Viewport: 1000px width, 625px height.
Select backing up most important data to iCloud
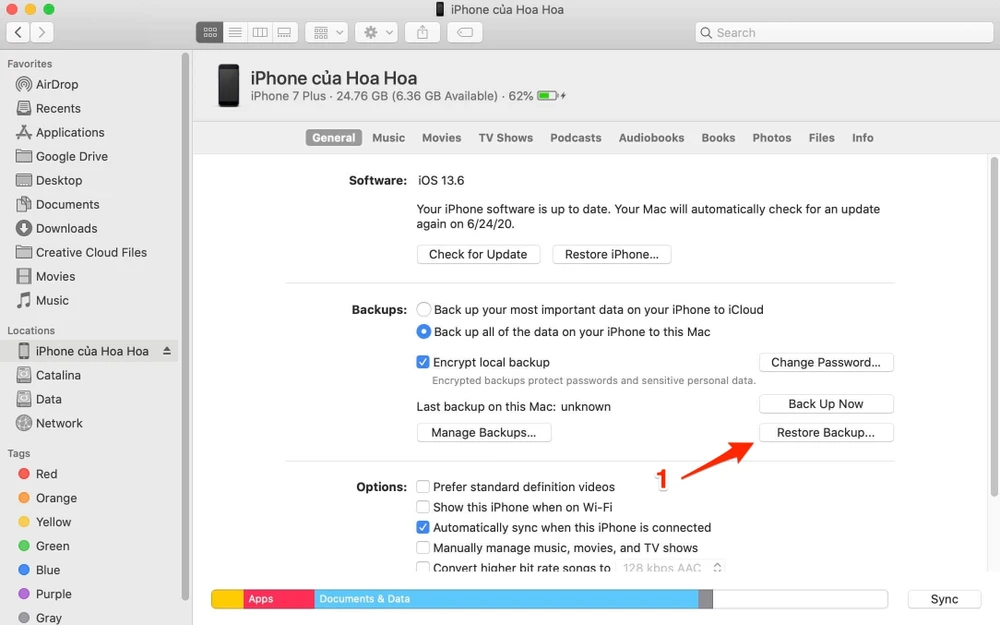tap(423, 309)
